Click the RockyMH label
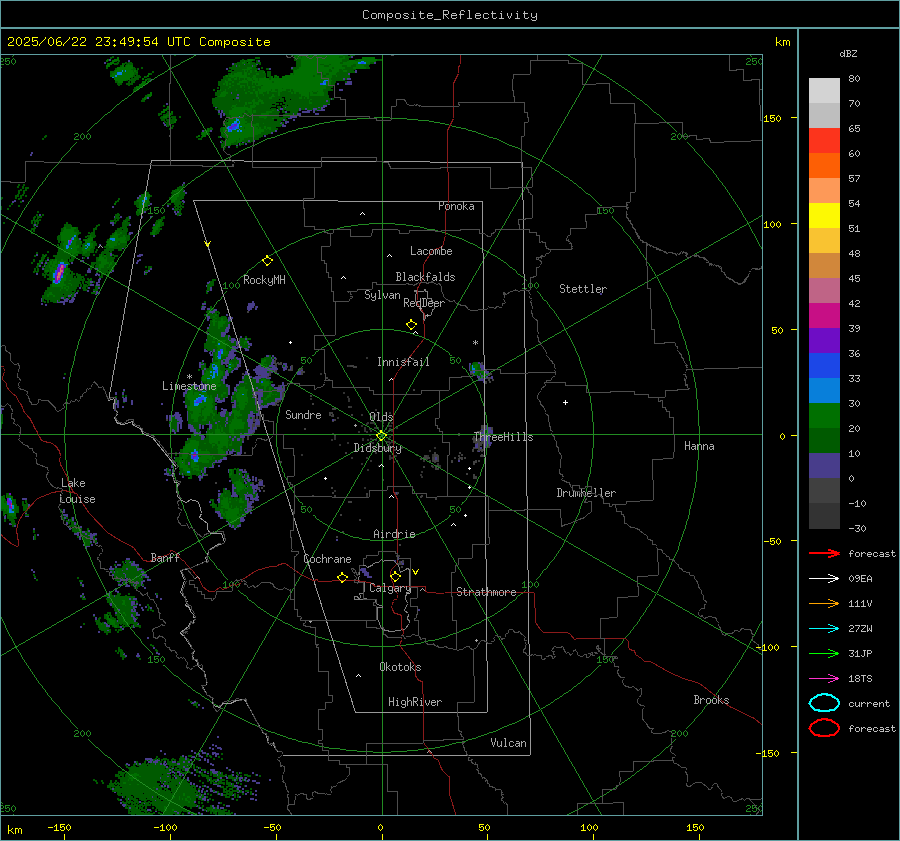 point(264,280)
